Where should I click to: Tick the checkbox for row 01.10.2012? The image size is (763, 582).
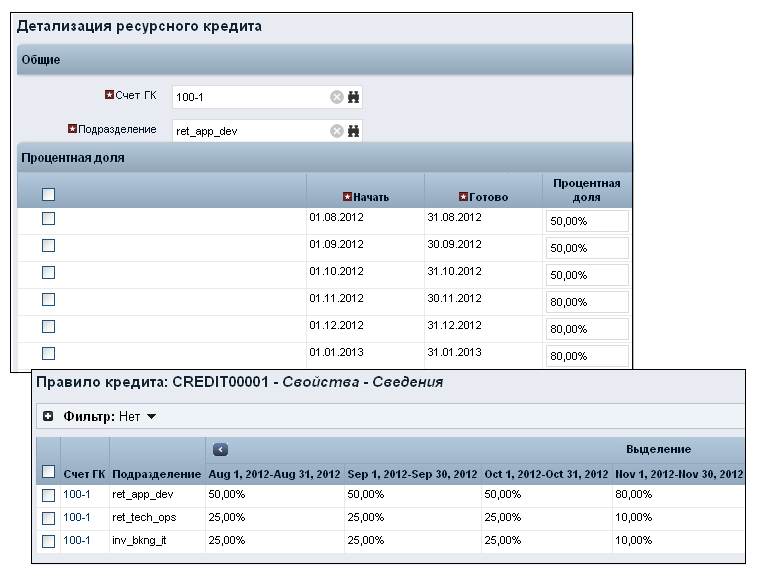pyautogui.click(x=48, y=273)
